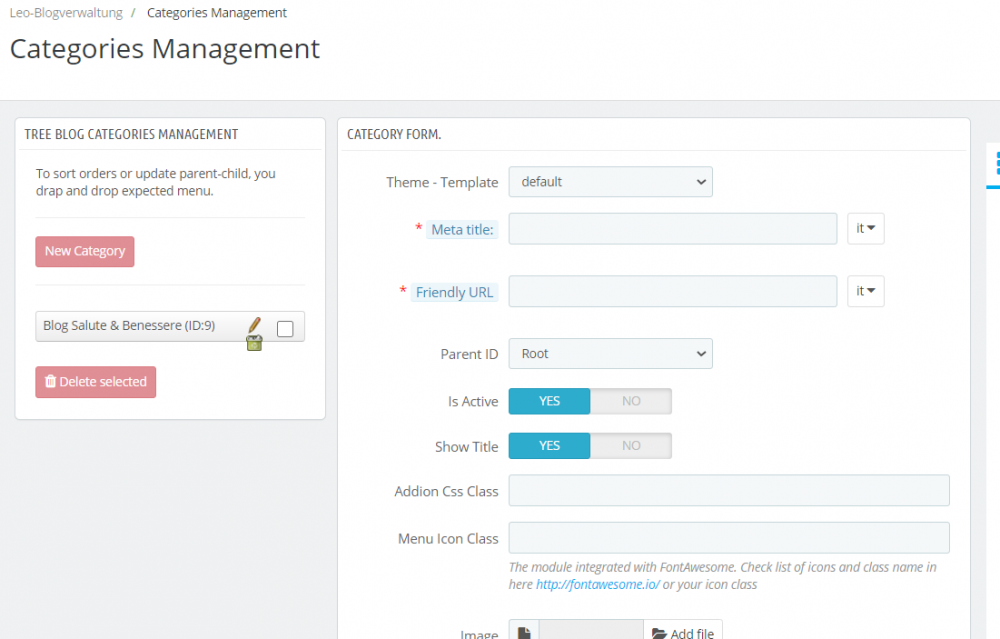Navigate to Leo-Blogverwaltung in the breadcrumb
Viewport: 1000px width, 639px height.
tap(66, 12)
